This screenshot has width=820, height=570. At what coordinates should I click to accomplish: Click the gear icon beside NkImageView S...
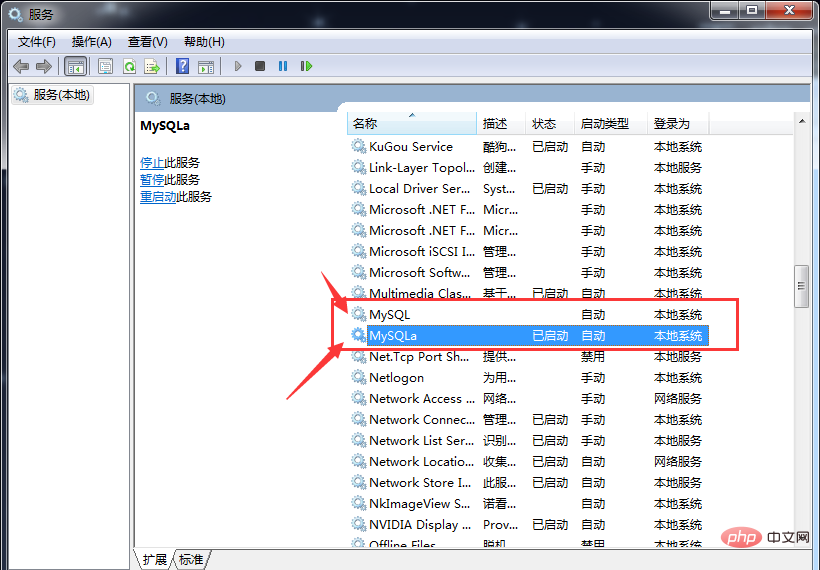[x=358, y=503]
